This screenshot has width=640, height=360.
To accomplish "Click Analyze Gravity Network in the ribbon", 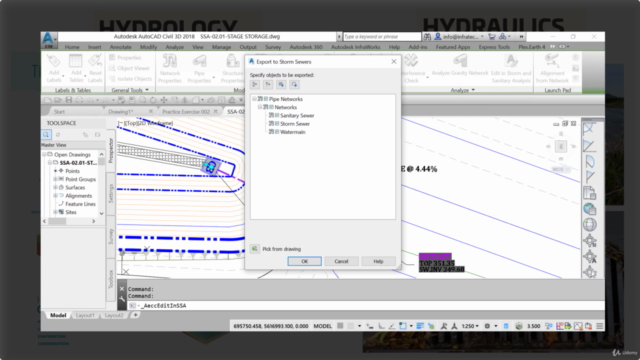I will coord(460,65).
